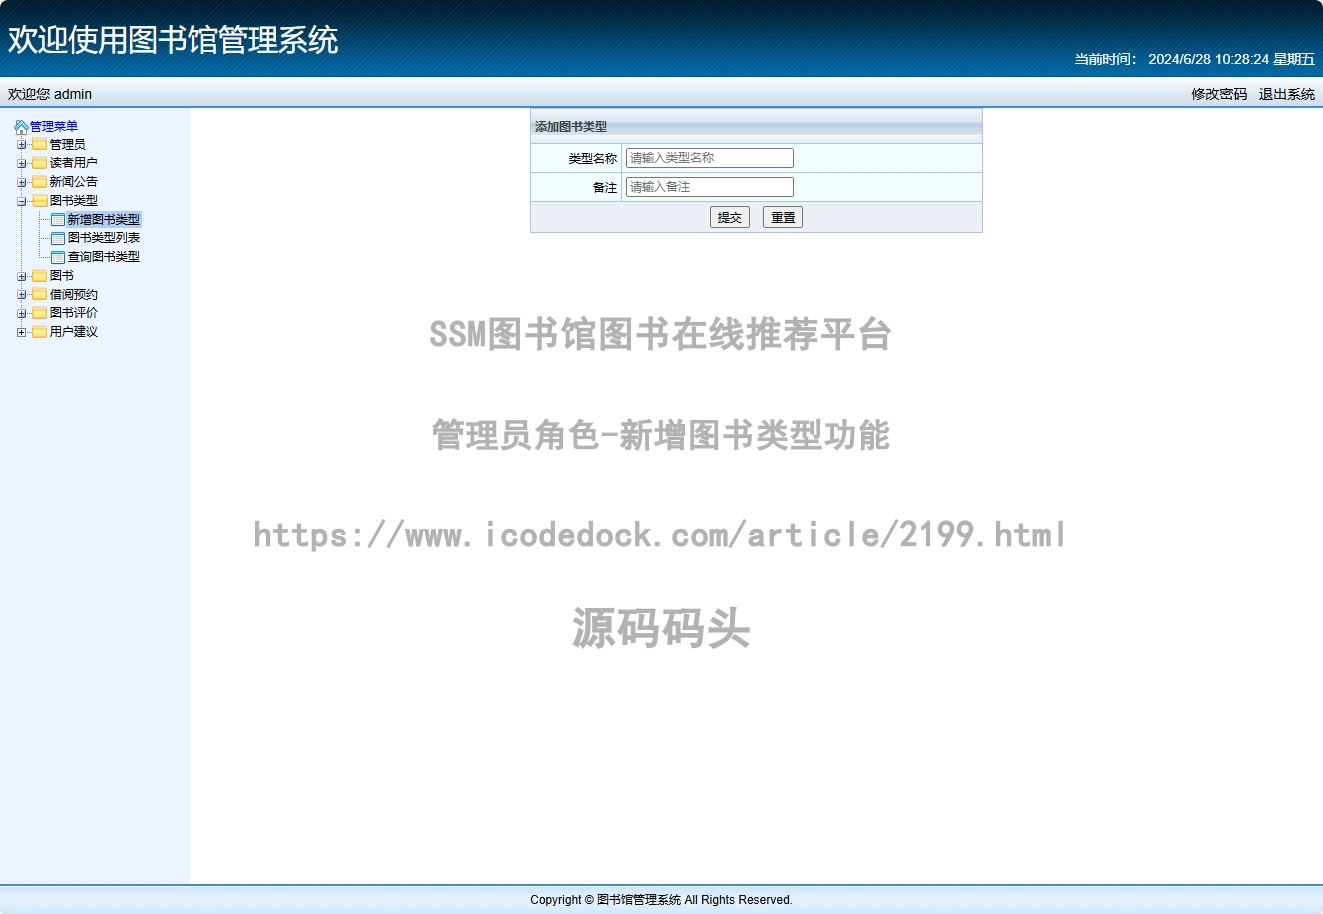Click the folder icon next to 借阅预约
Viewport: 1323px width, 914px height.
40,295
